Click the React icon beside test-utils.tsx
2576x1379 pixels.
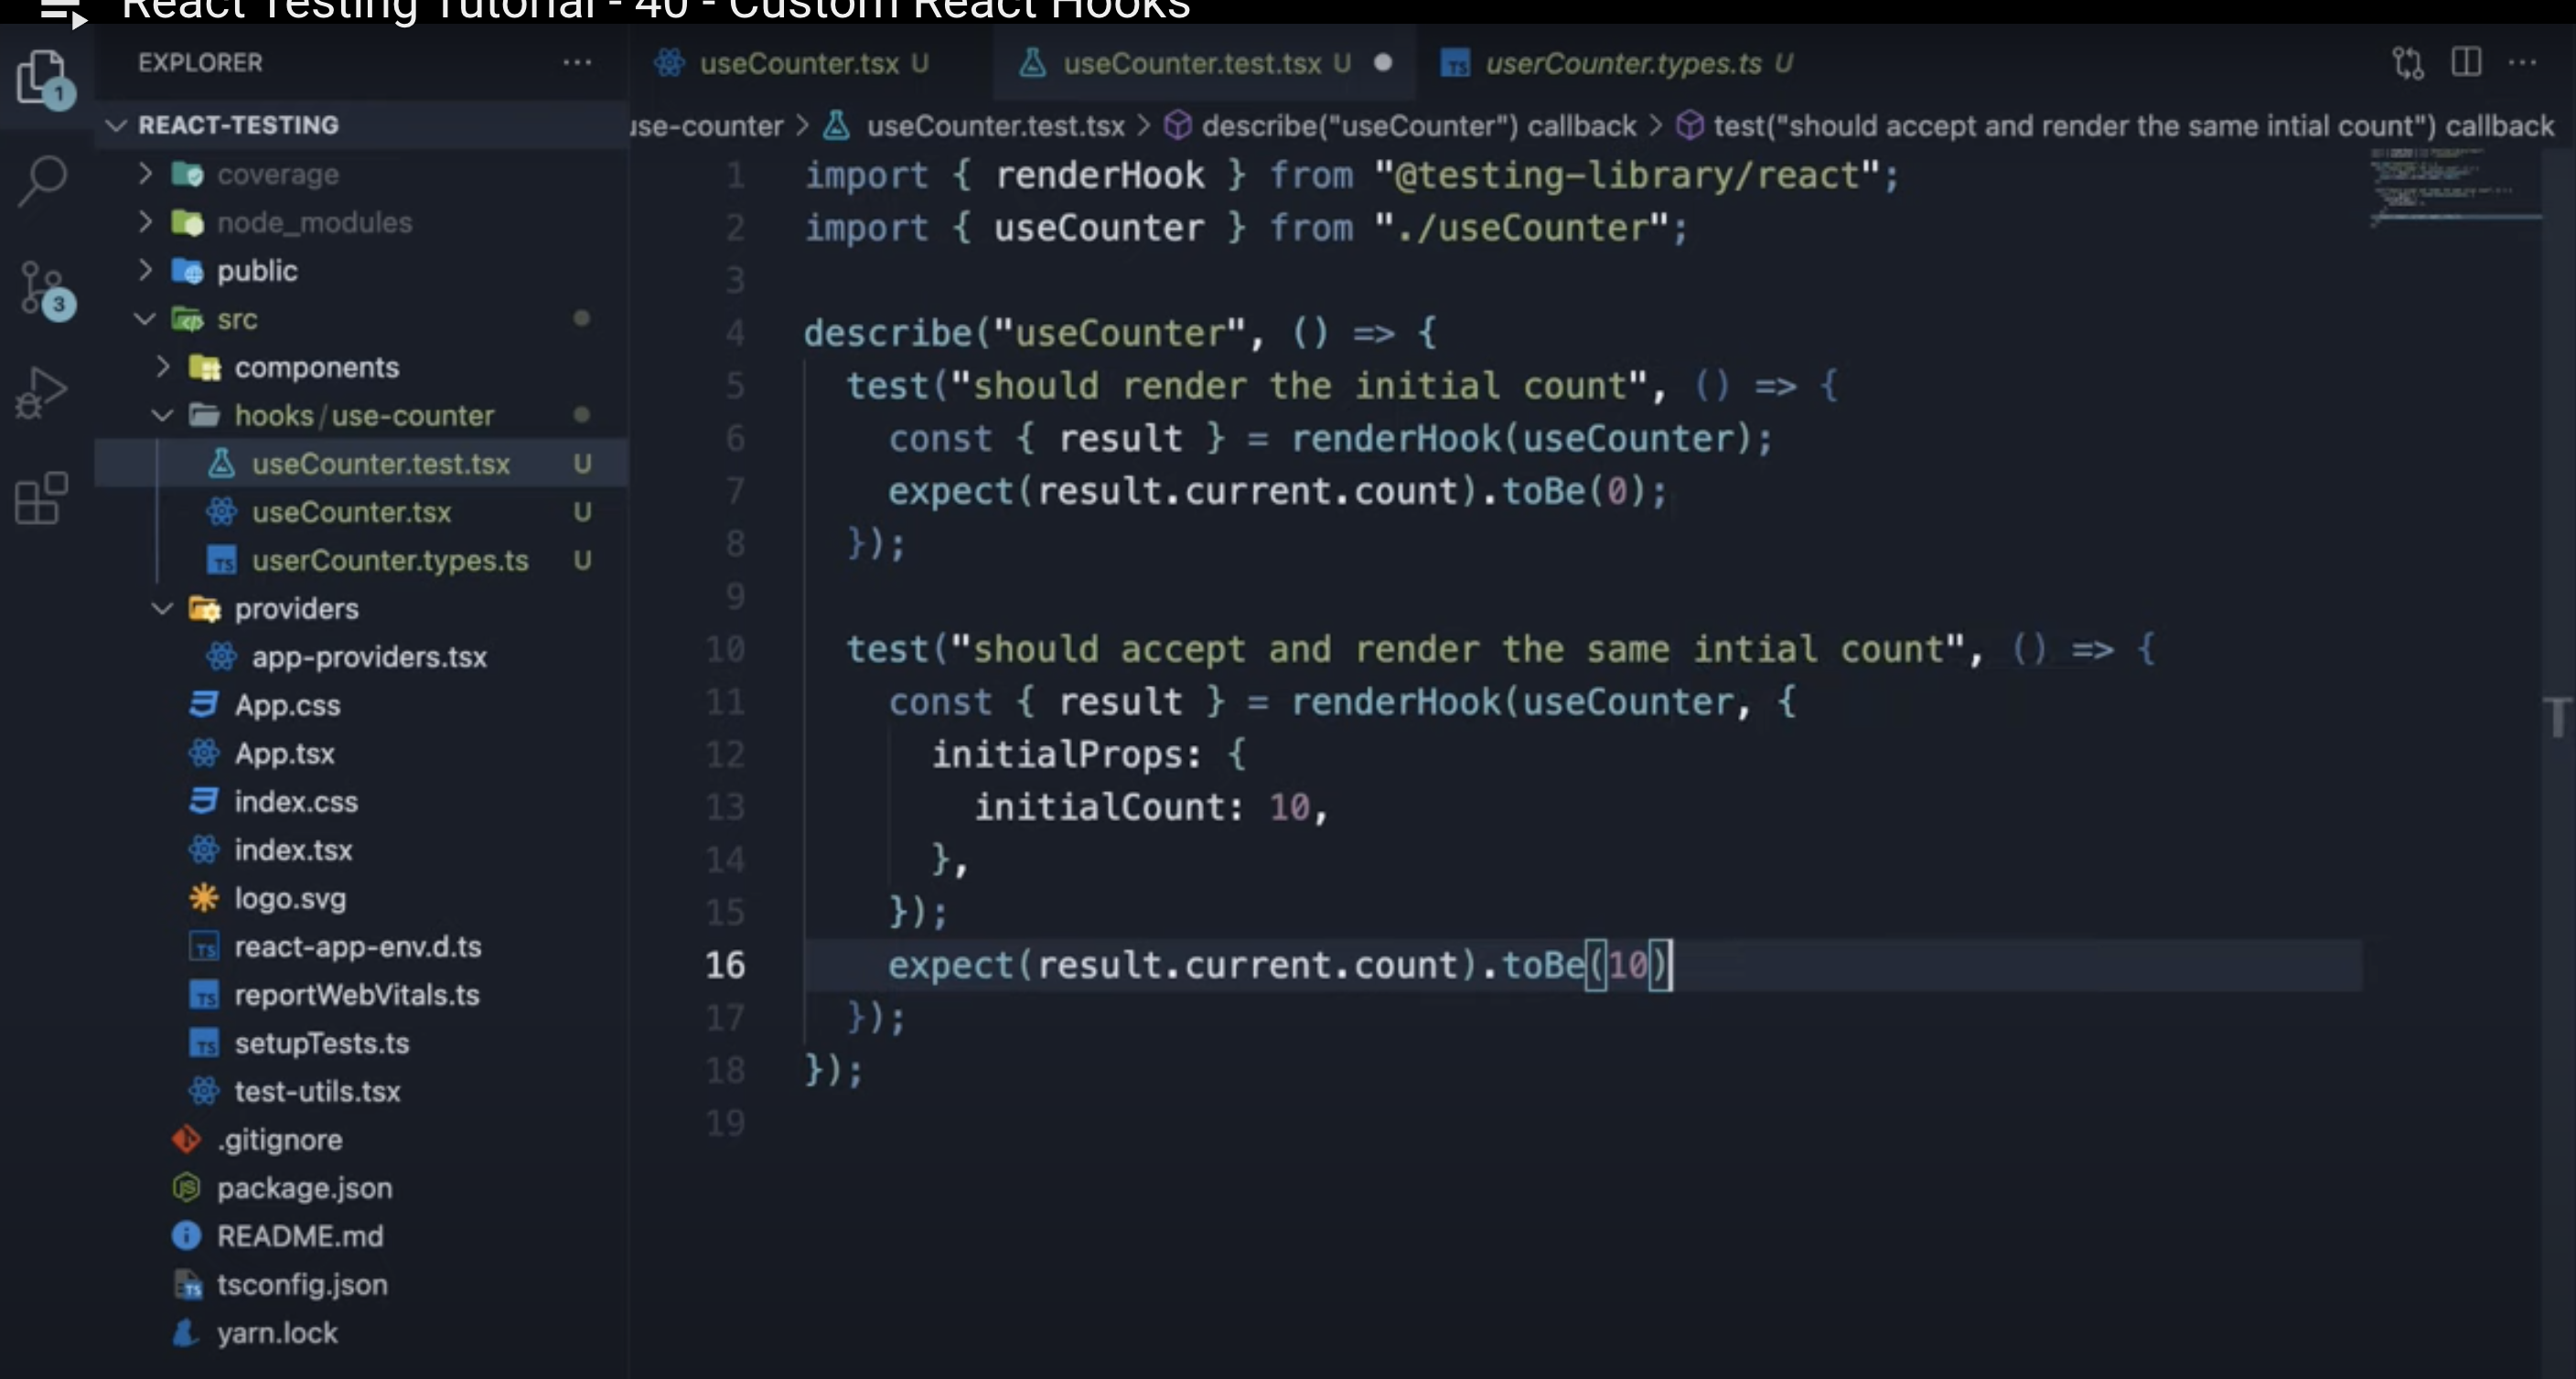pyautogui.click(x=204, y=1091)
